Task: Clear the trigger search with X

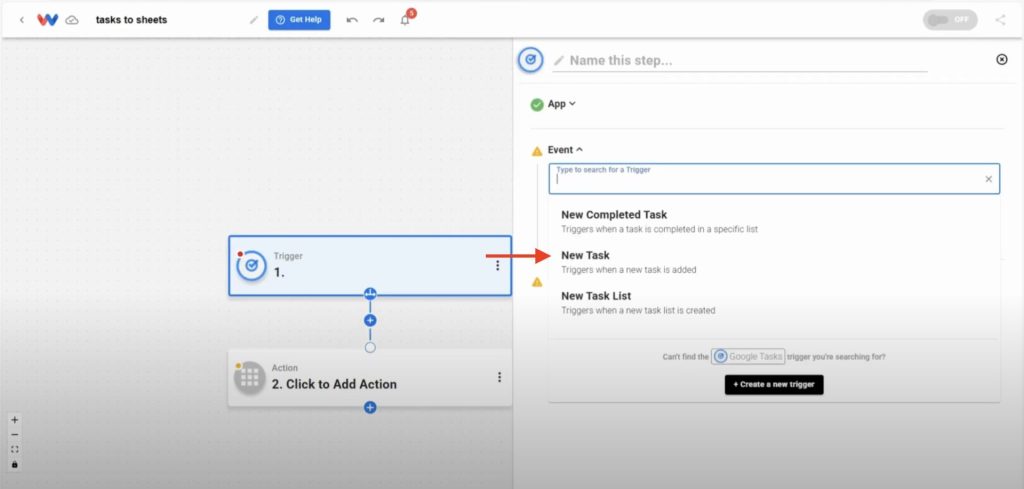Action: tap(989, 179)
